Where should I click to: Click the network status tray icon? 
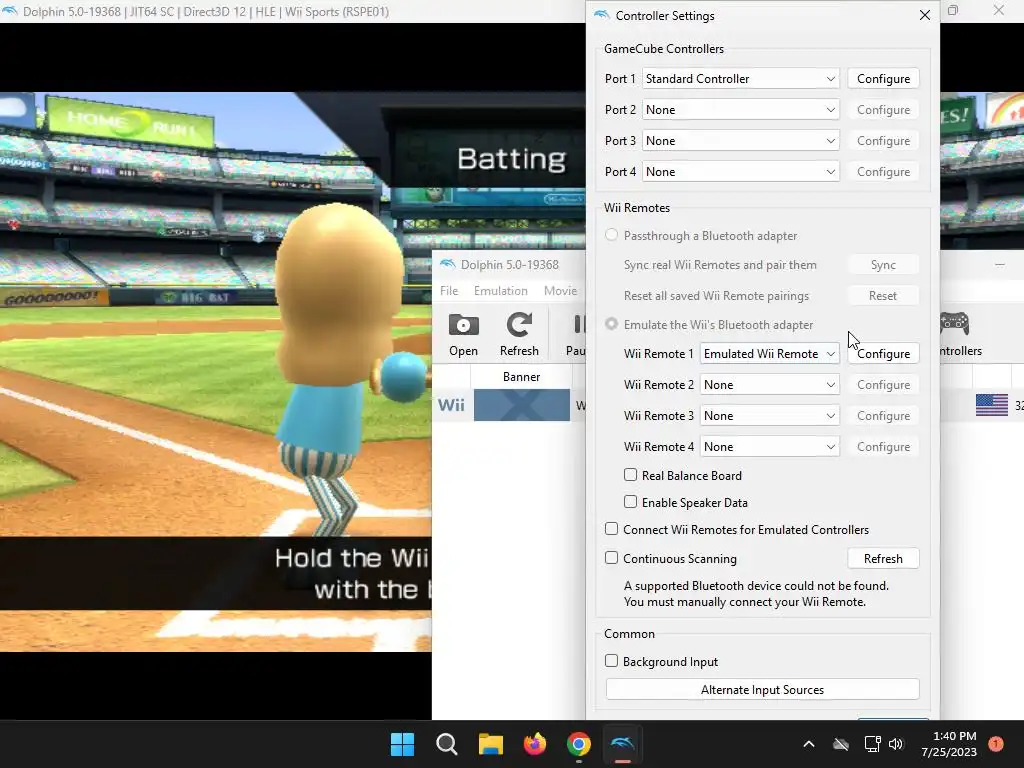[872, 744]
